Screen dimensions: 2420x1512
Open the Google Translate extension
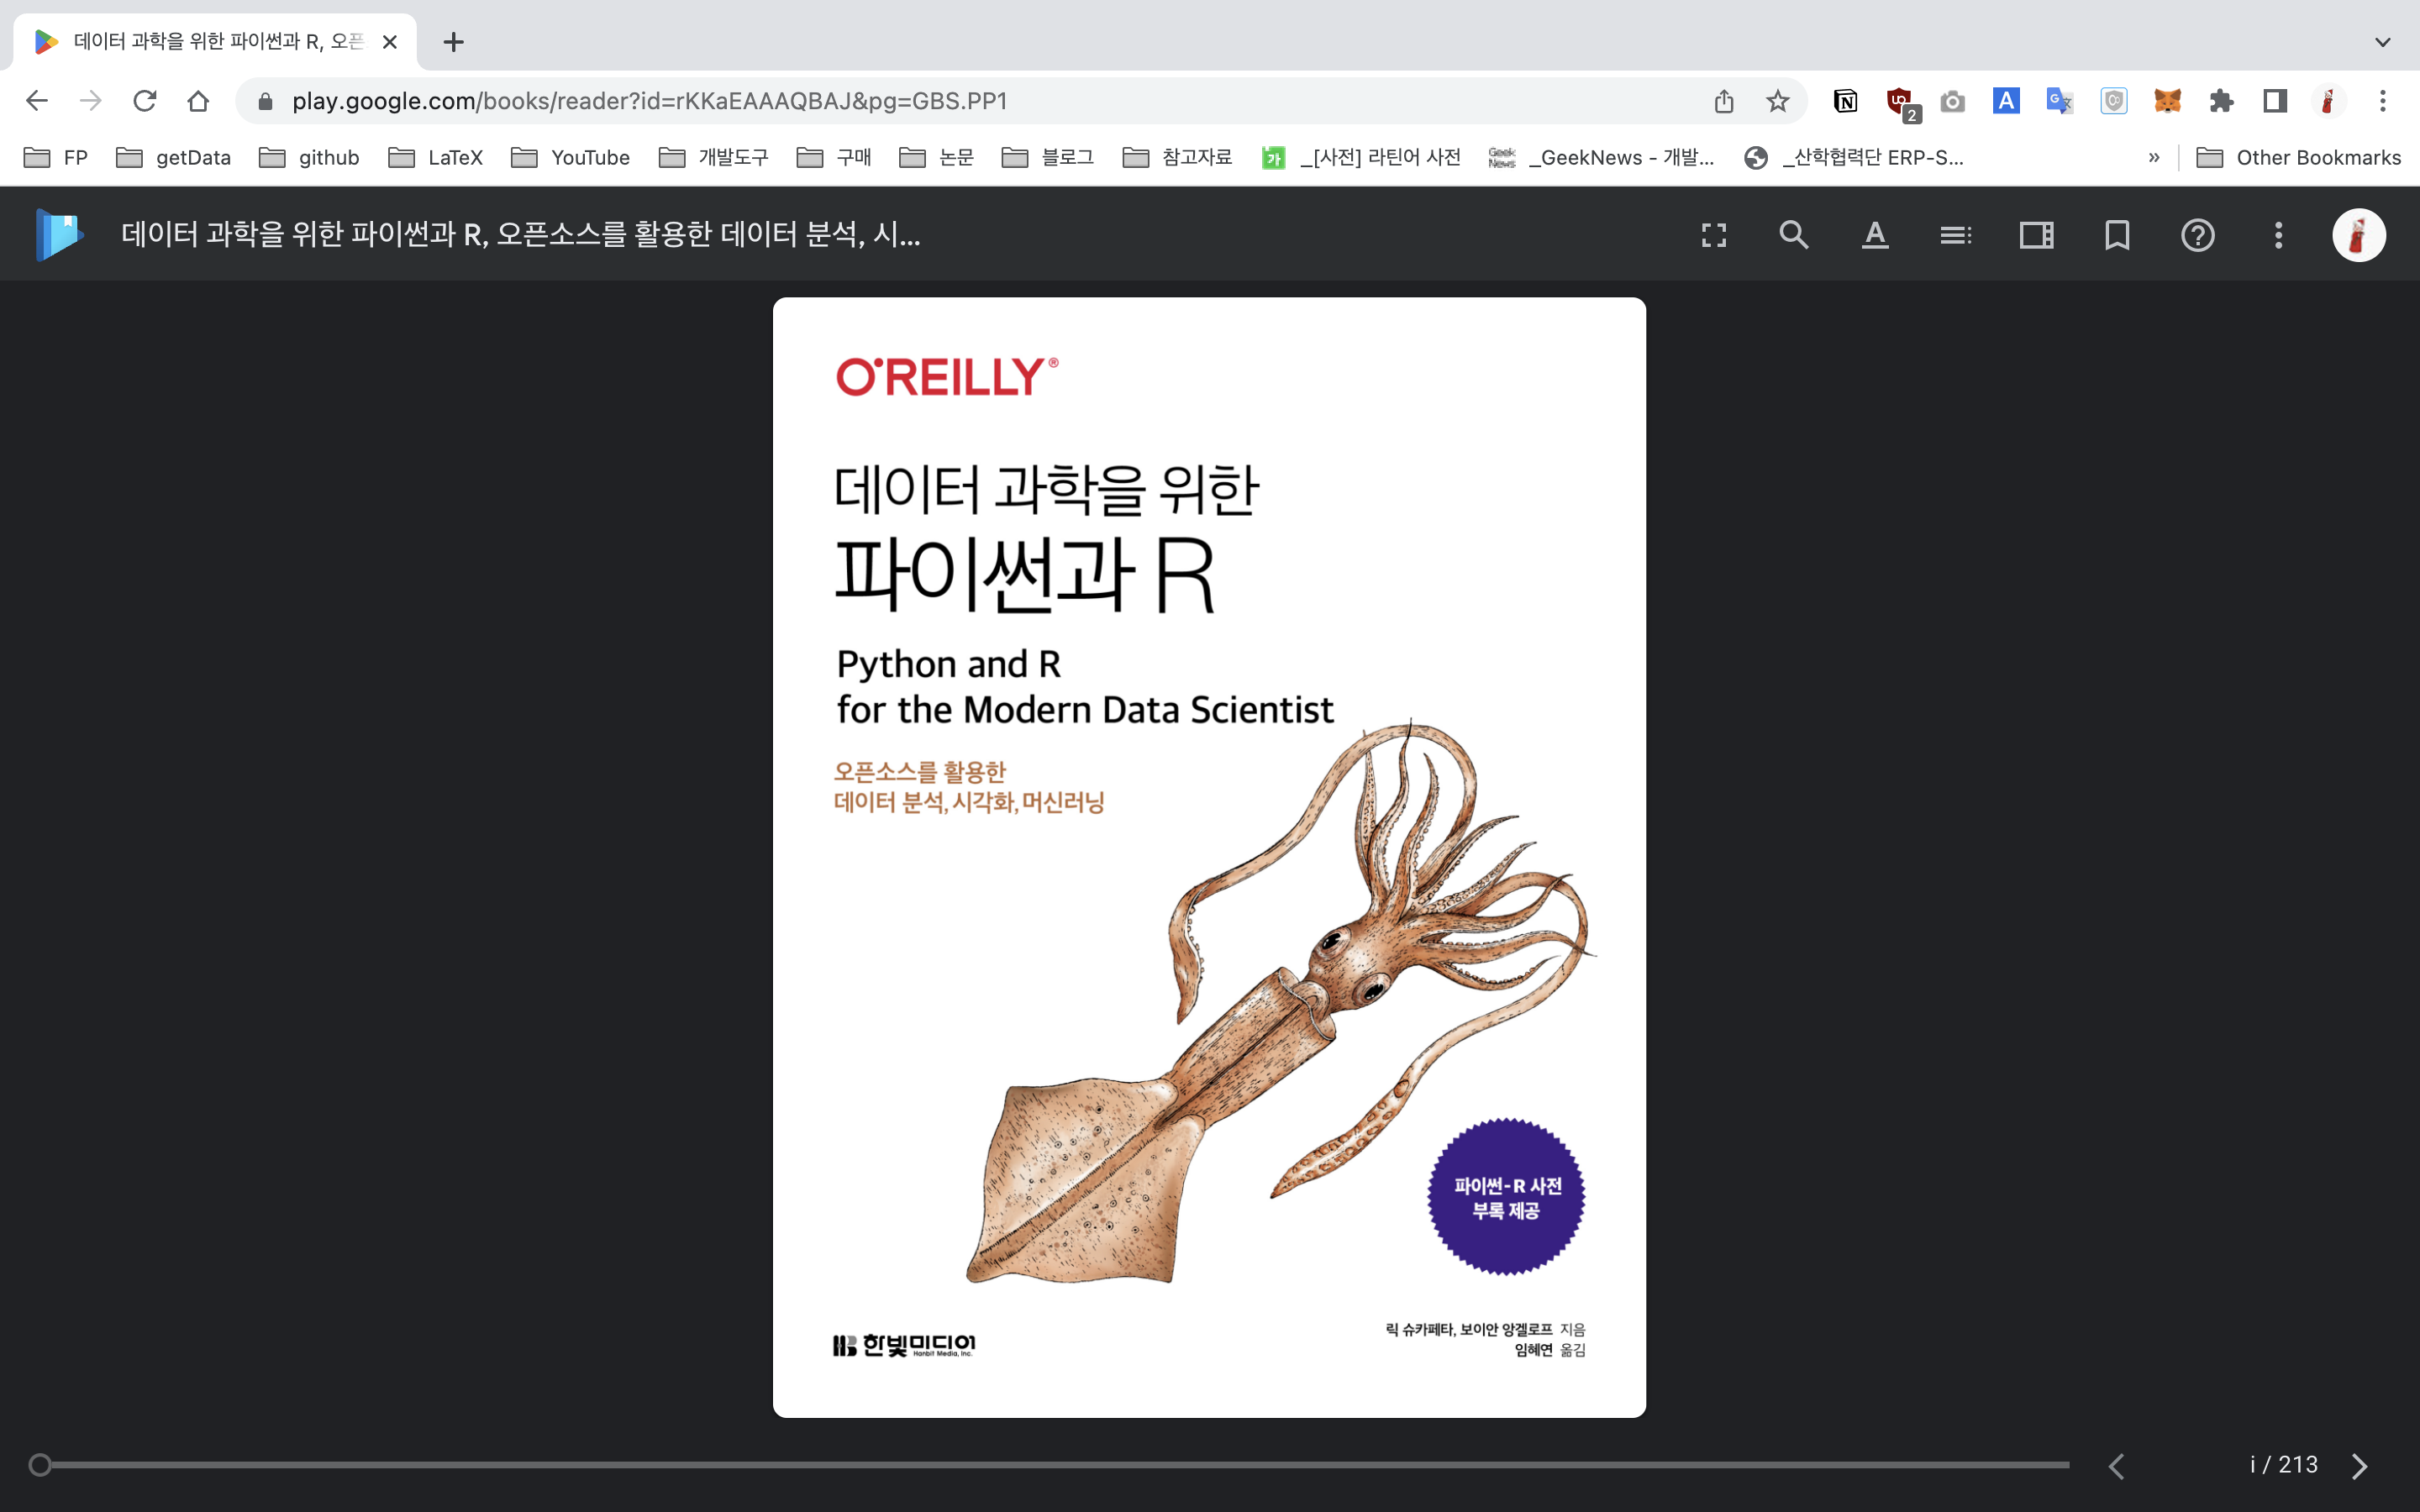[x=2060, y=101]
